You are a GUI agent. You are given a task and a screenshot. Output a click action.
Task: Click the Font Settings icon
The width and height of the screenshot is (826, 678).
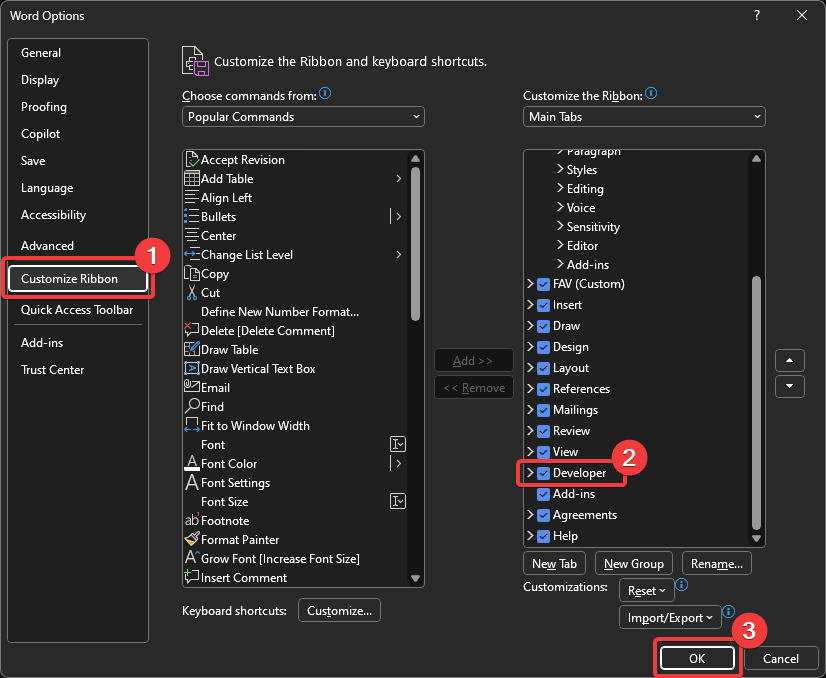192,482
